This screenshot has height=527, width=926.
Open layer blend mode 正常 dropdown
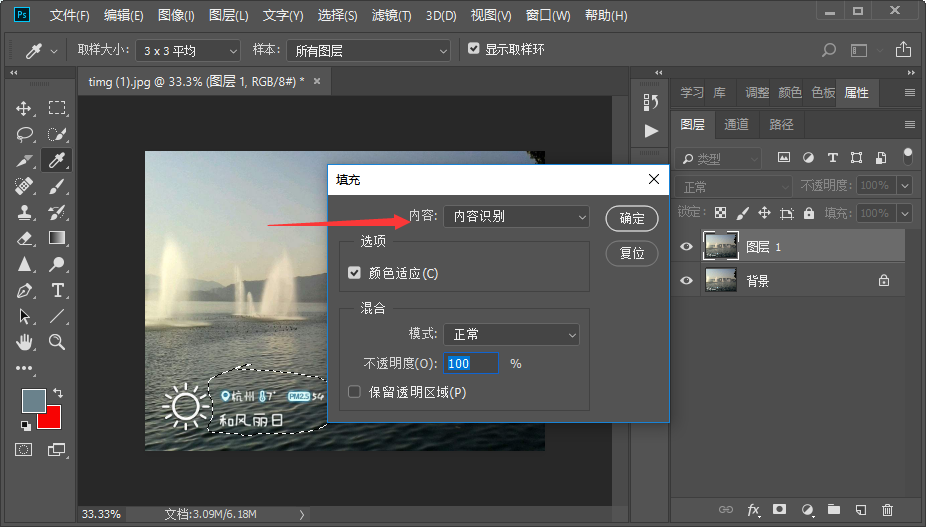pyautogui.click(x=733, y=187)
